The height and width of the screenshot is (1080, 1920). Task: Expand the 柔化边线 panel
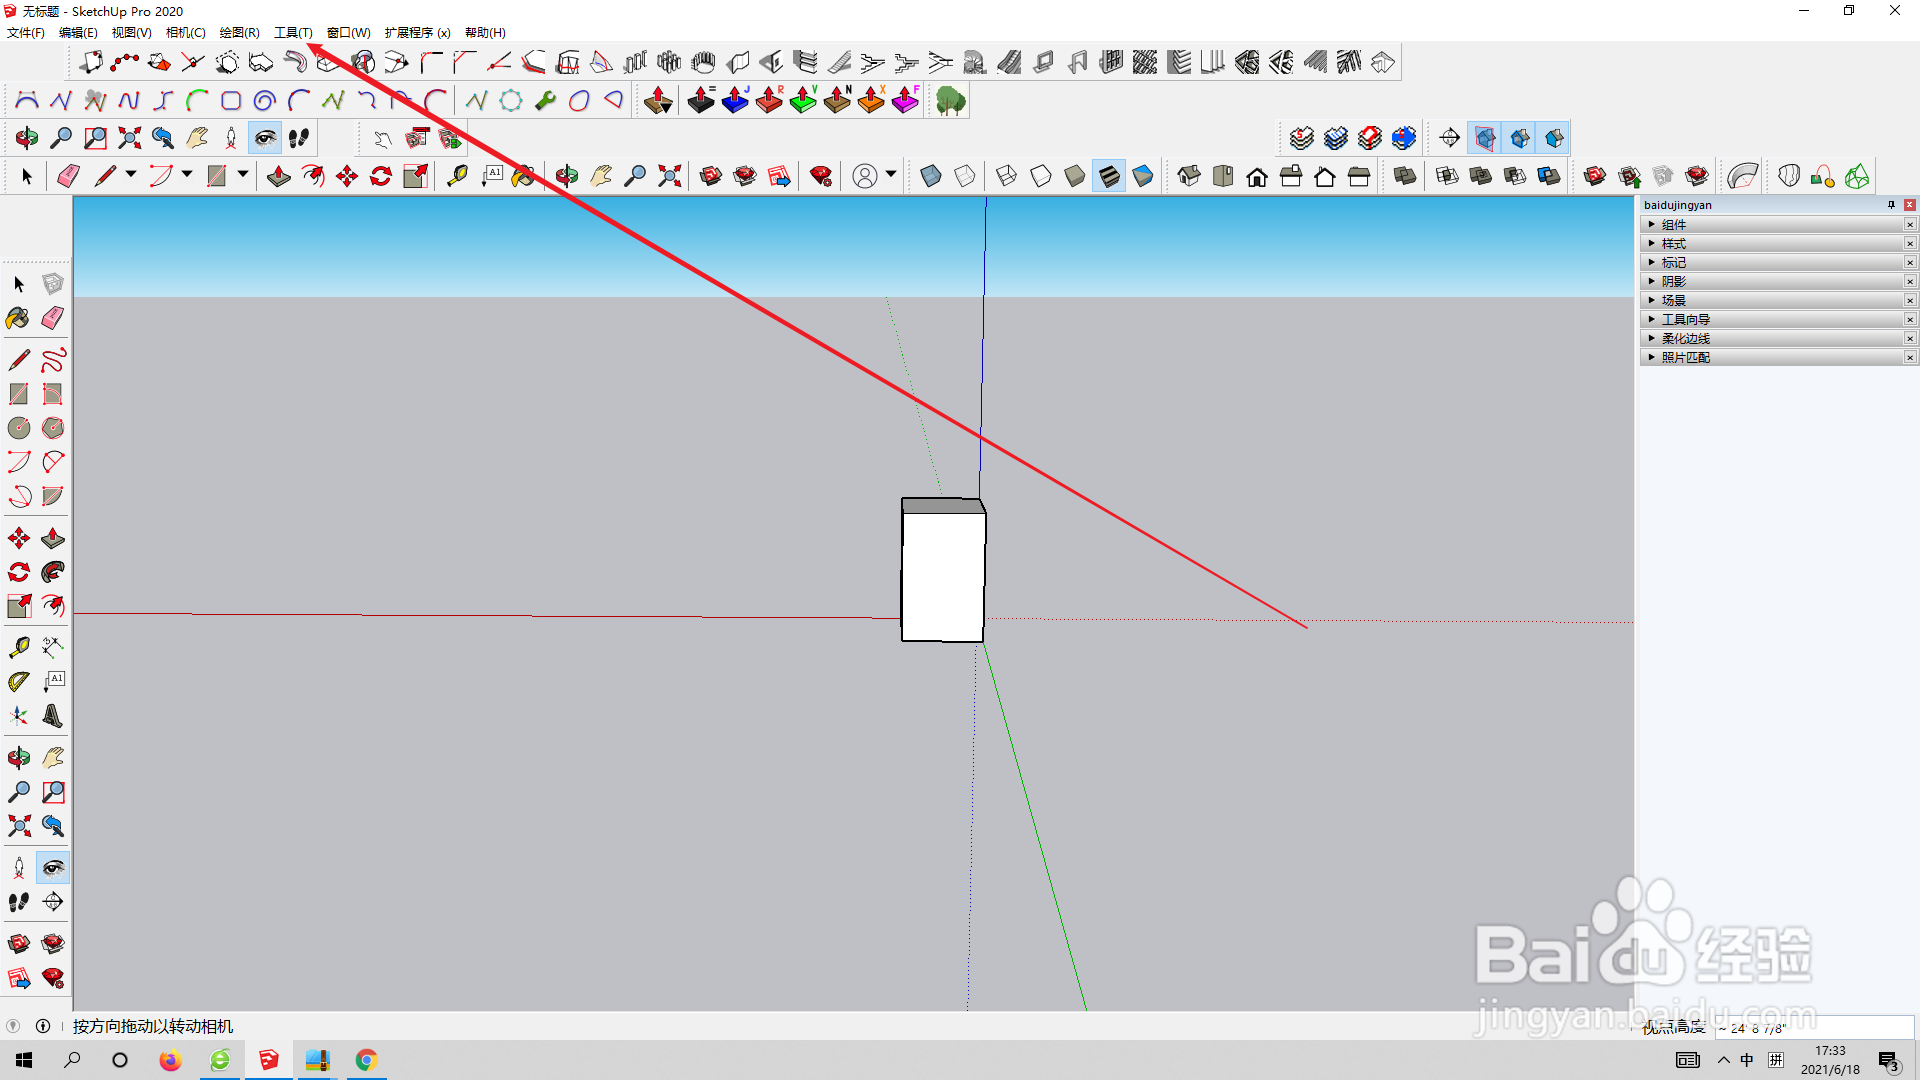[1778, 339]
